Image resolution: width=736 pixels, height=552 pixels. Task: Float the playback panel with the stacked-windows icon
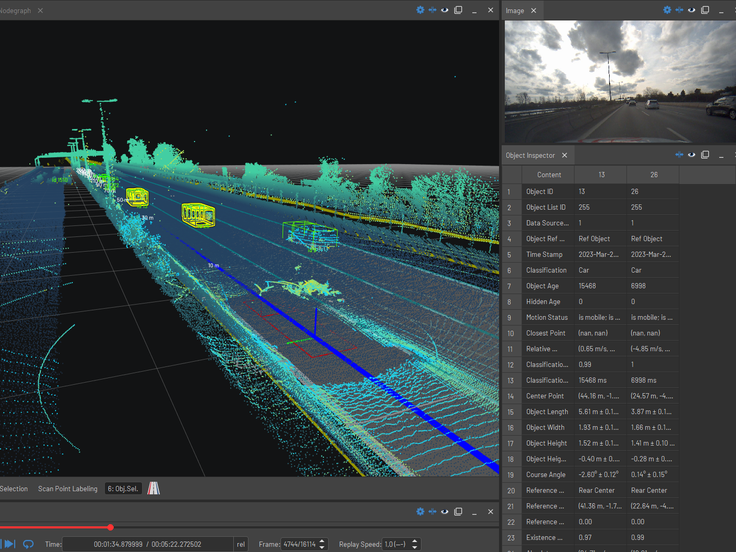(x=458, y=512)
